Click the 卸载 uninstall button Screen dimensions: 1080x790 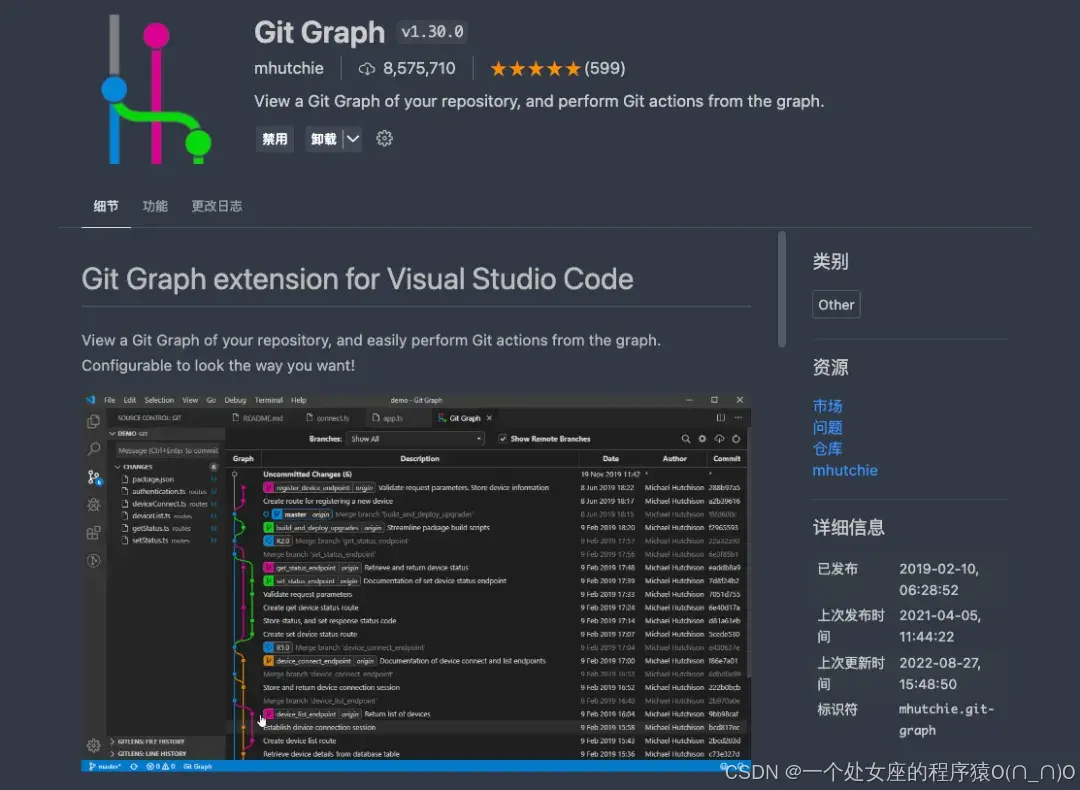(324, 139)
